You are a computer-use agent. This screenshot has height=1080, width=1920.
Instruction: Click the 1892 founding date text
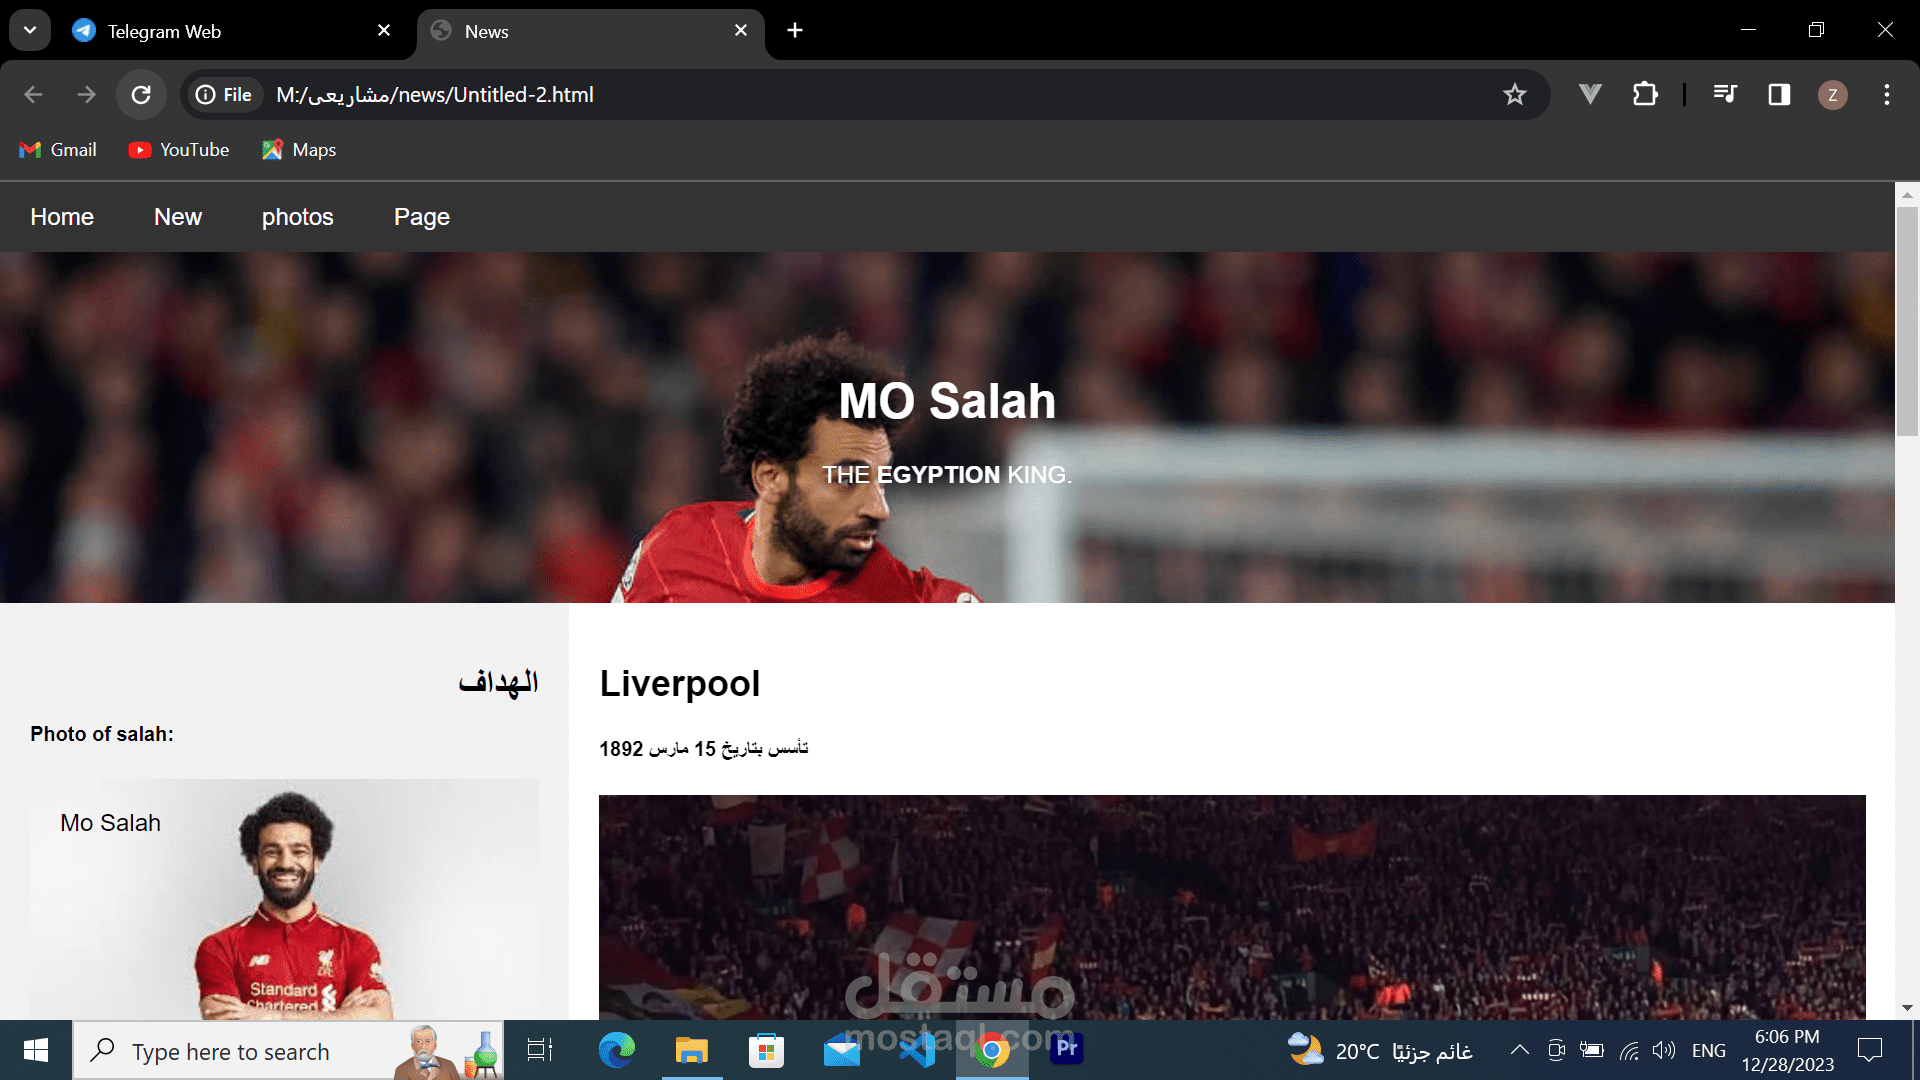[704, 749]
